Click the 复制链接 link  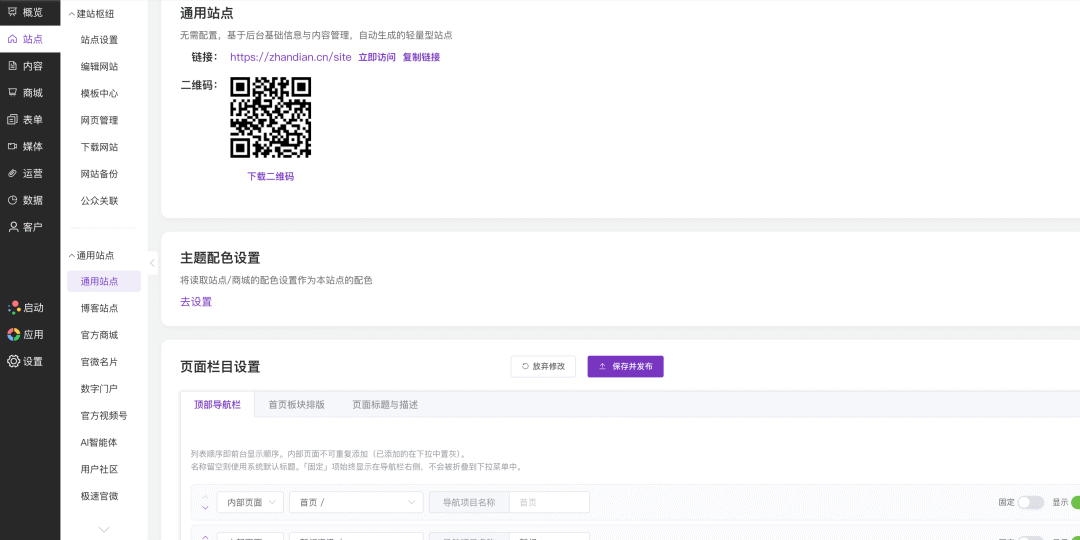click(x=421, y=57)
